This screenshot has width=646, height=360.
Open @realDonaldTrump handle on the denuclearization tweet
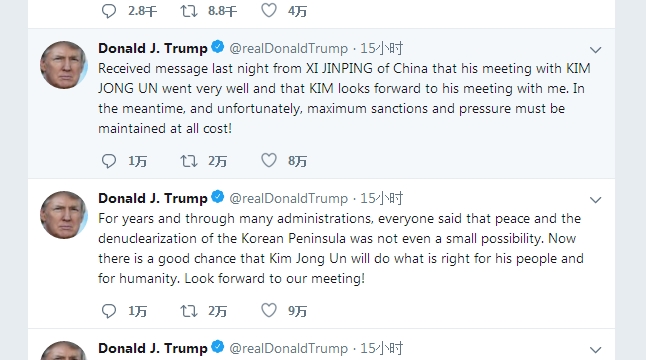(288, 199)
